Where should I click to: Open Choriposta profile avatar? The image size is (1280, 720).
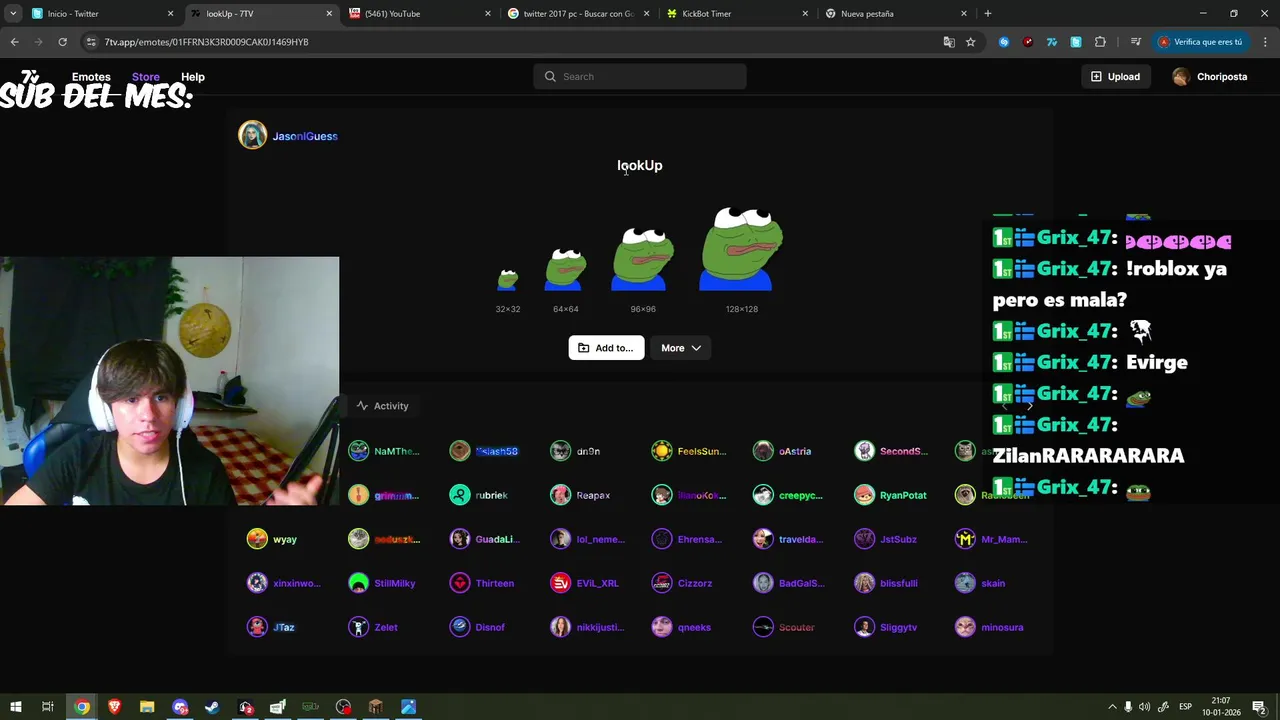coord(1181,77)
